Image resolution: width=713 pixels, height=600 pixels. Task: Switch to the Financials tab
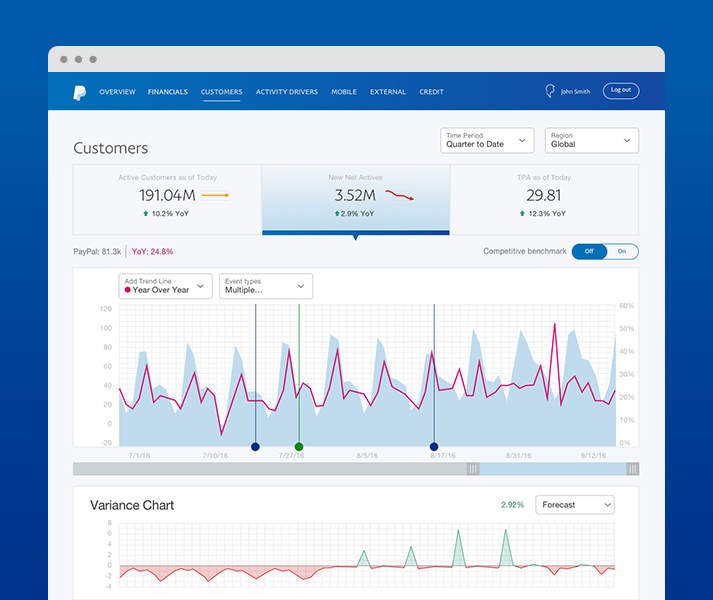tap(167, 92)
